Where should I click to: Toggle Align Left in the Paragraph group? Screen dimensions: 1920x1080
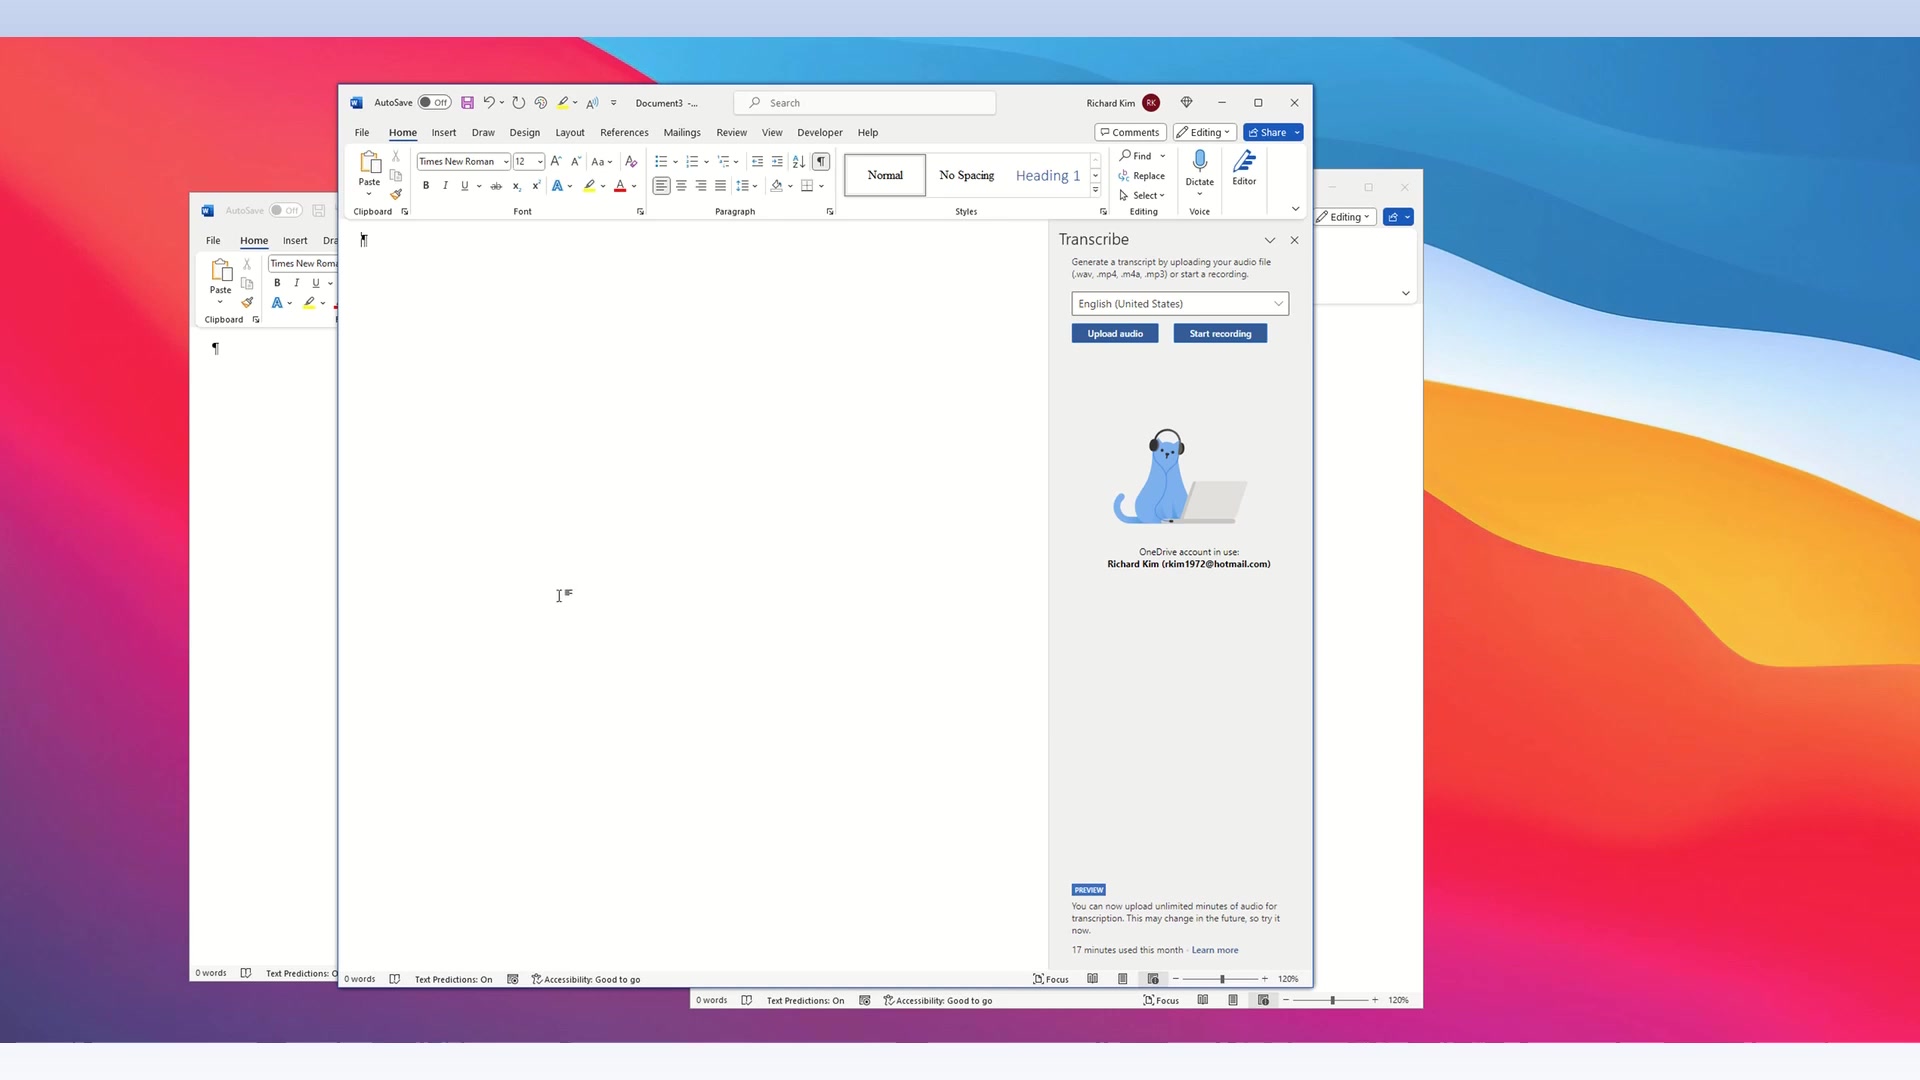tap(661, 186)
